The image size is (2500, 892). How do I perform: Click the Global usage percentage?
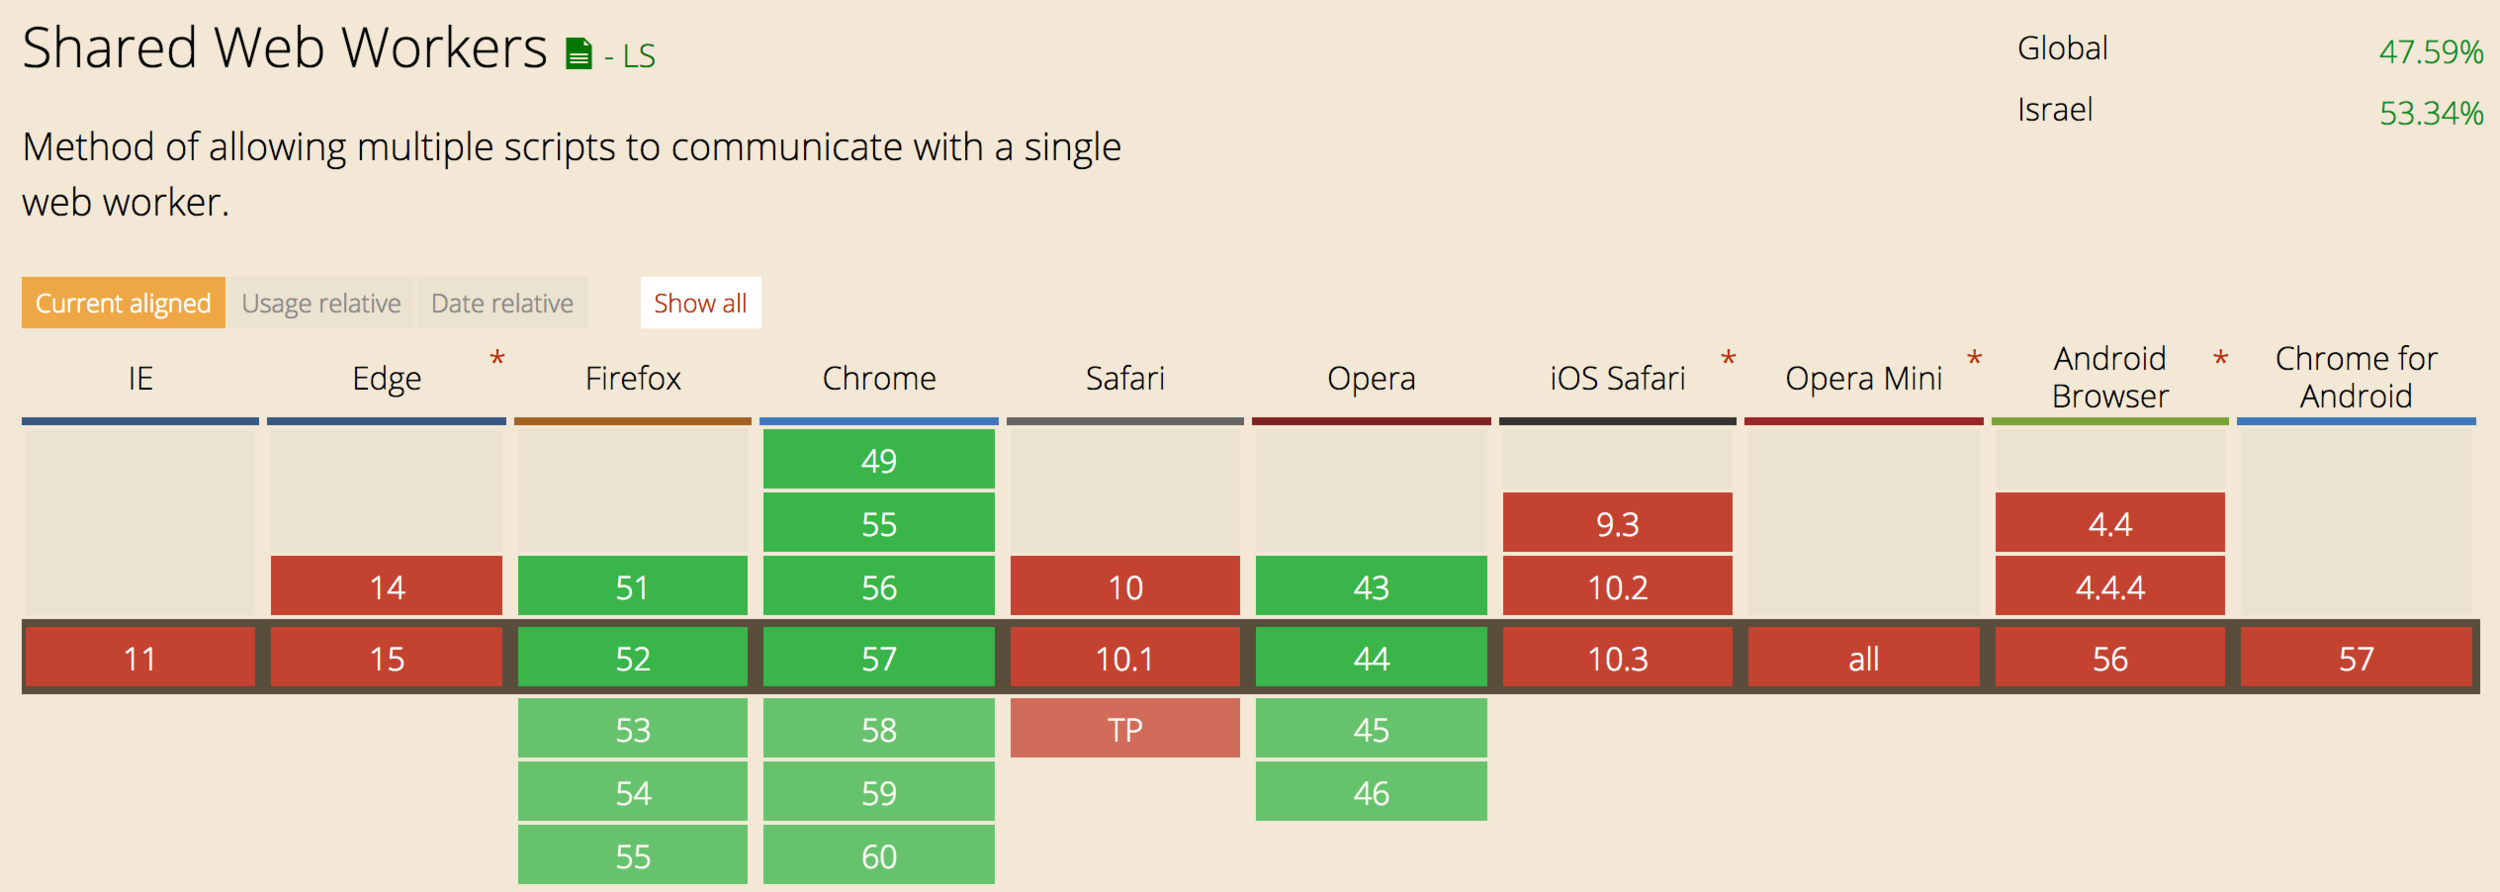click(x=2430, y=52)
